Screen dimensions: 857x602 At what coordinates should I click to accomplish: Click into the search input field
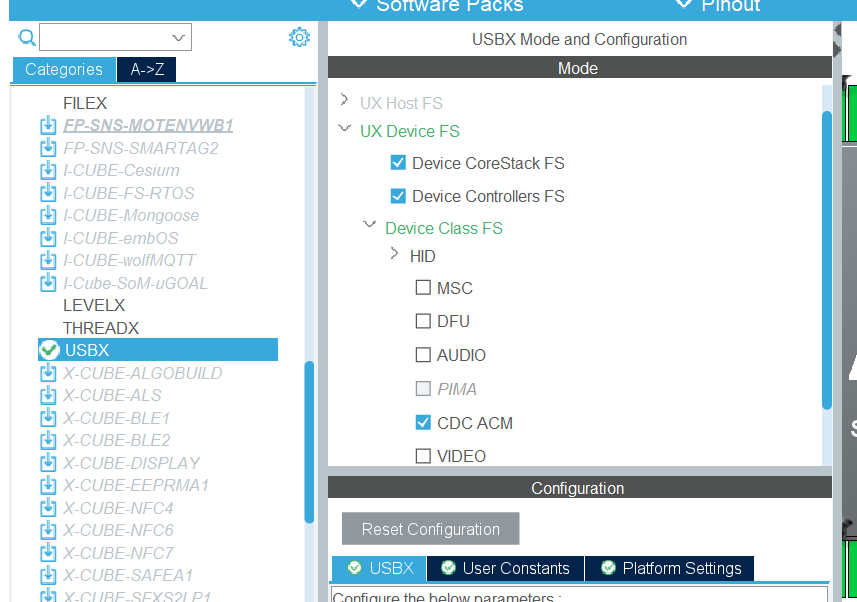tap(104, 37)
